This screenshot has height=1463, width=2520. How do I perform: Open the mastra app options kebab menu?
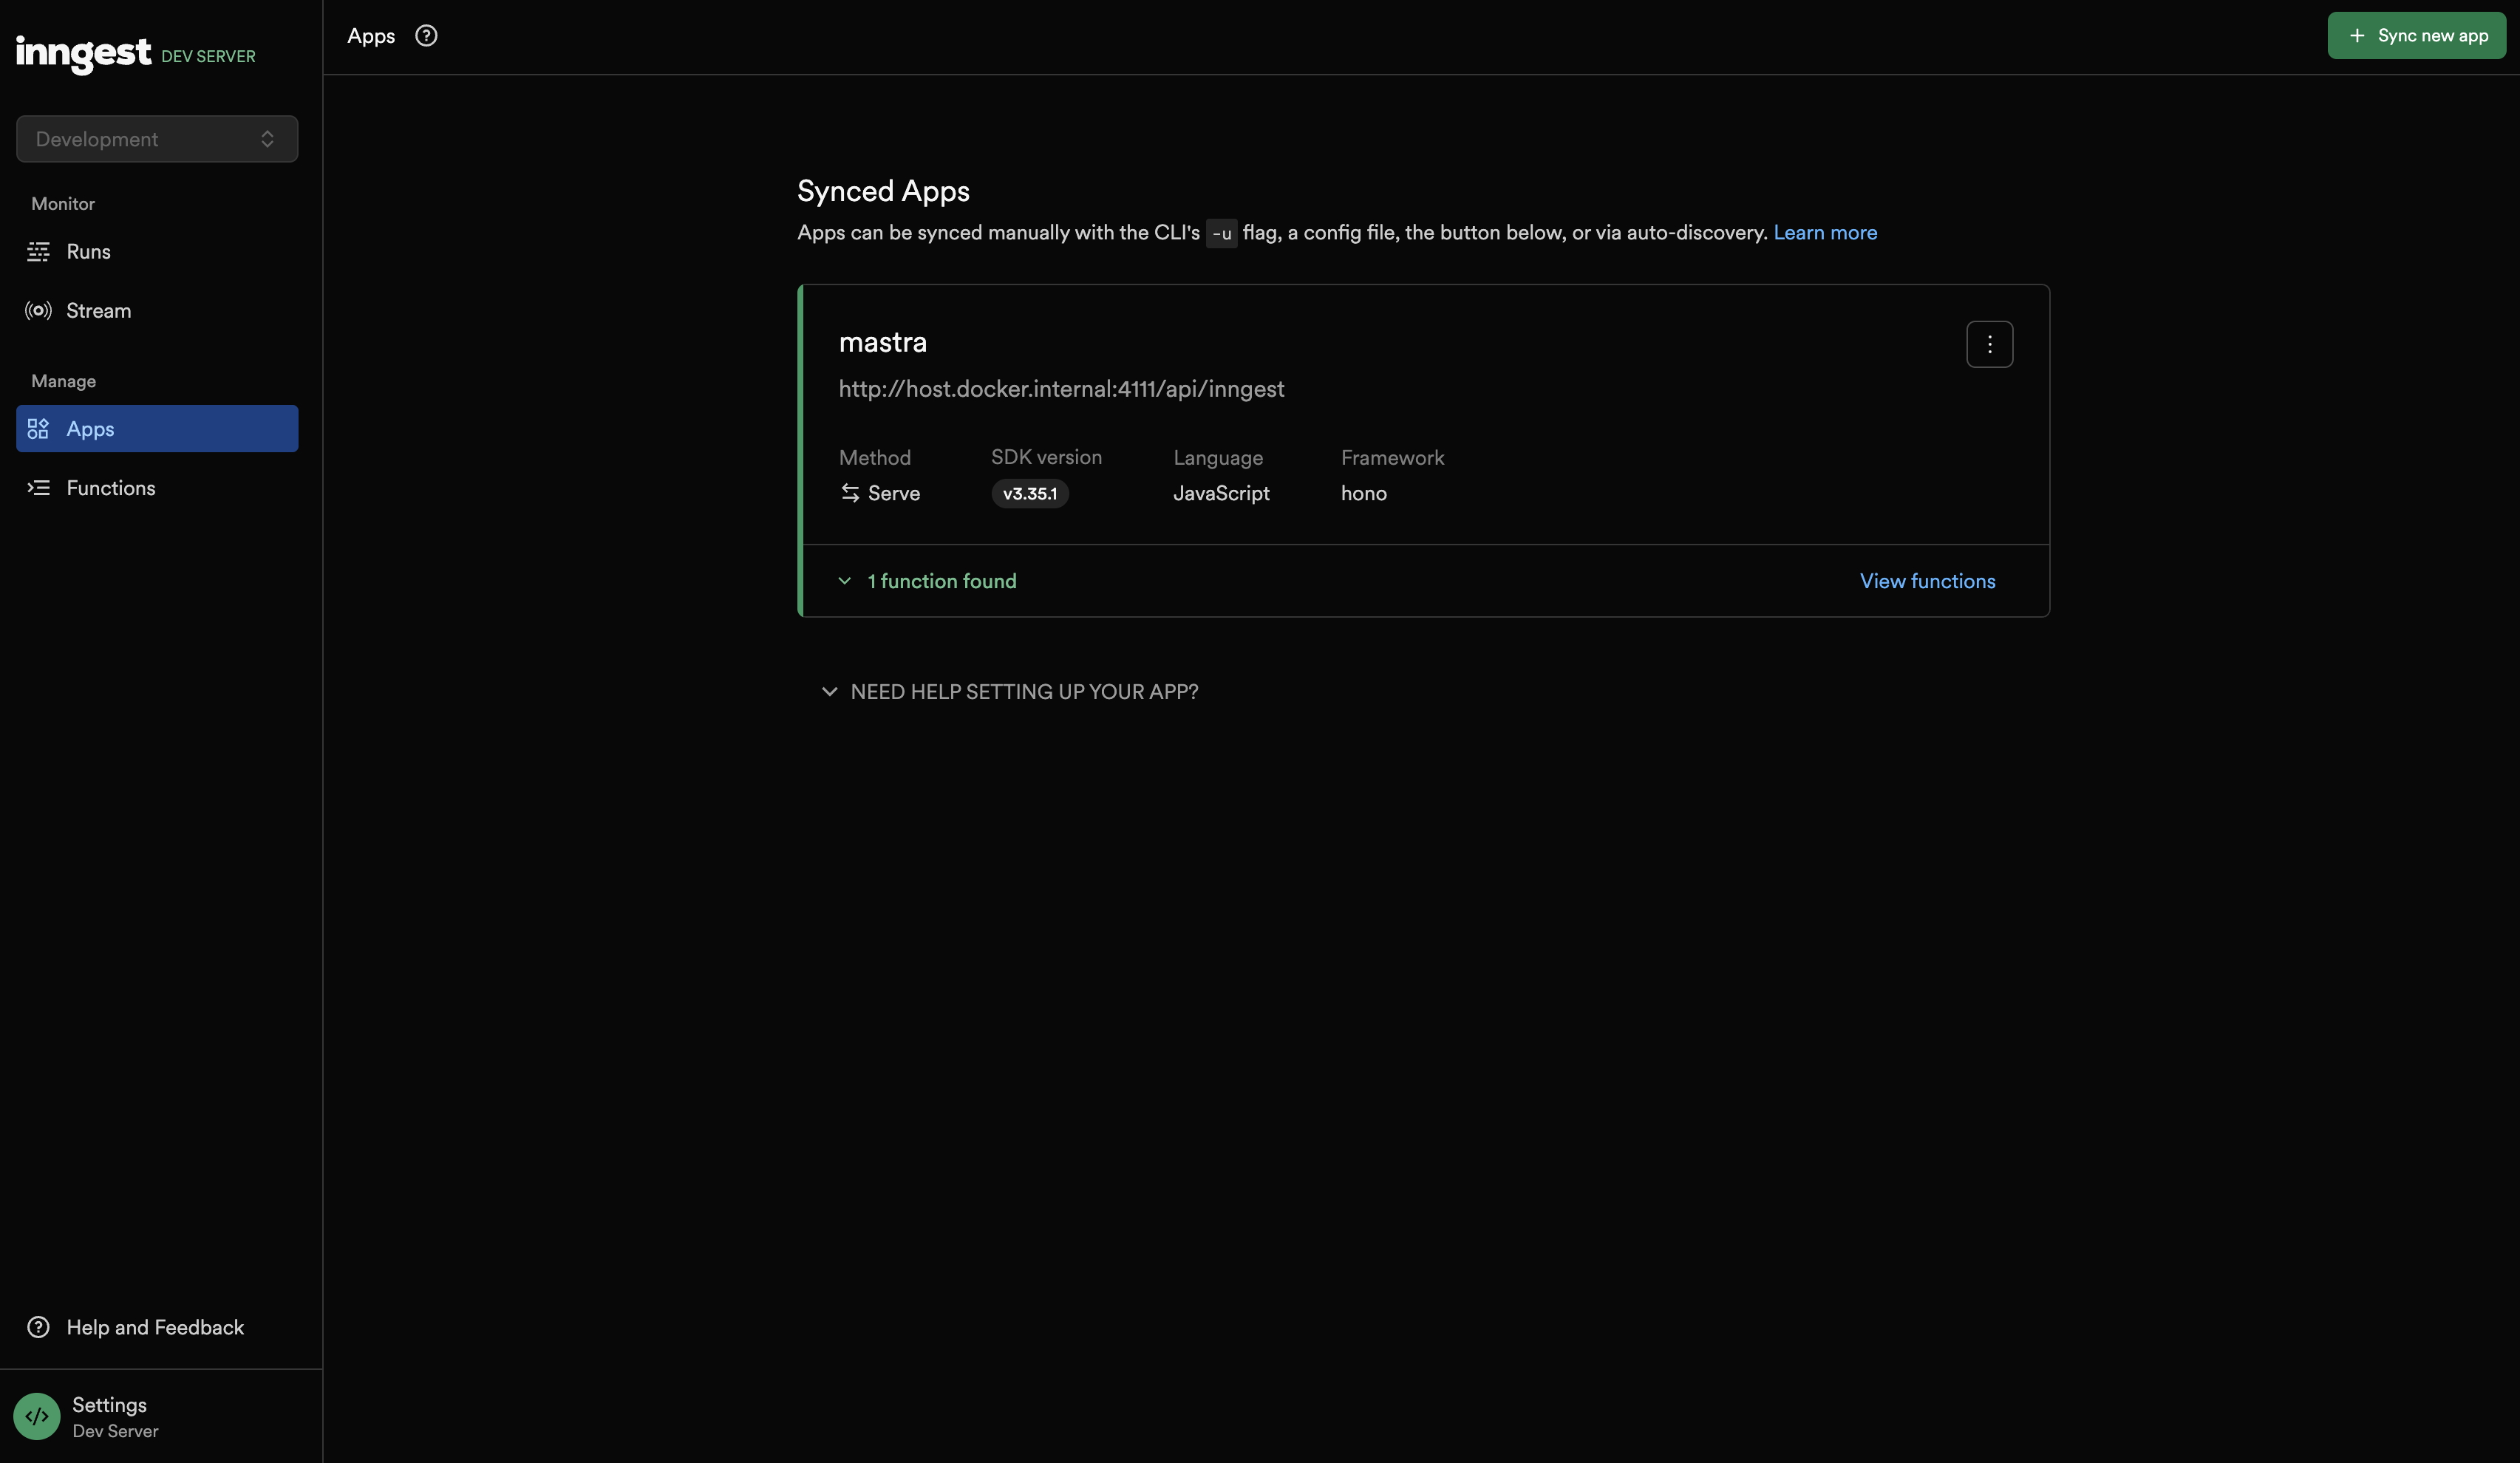coord(1990,343)
